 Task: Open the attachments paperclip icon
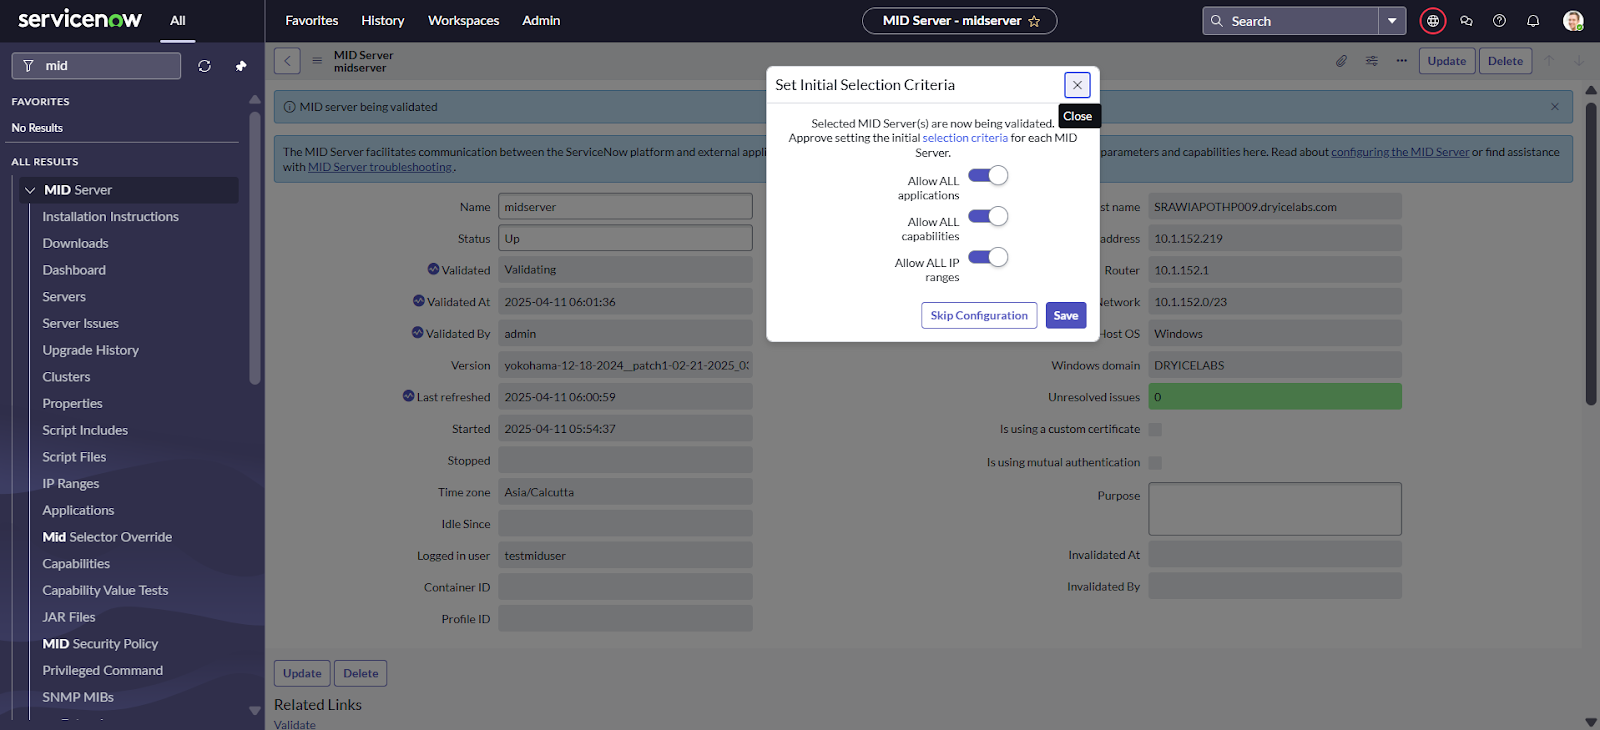coord(1341,61)
